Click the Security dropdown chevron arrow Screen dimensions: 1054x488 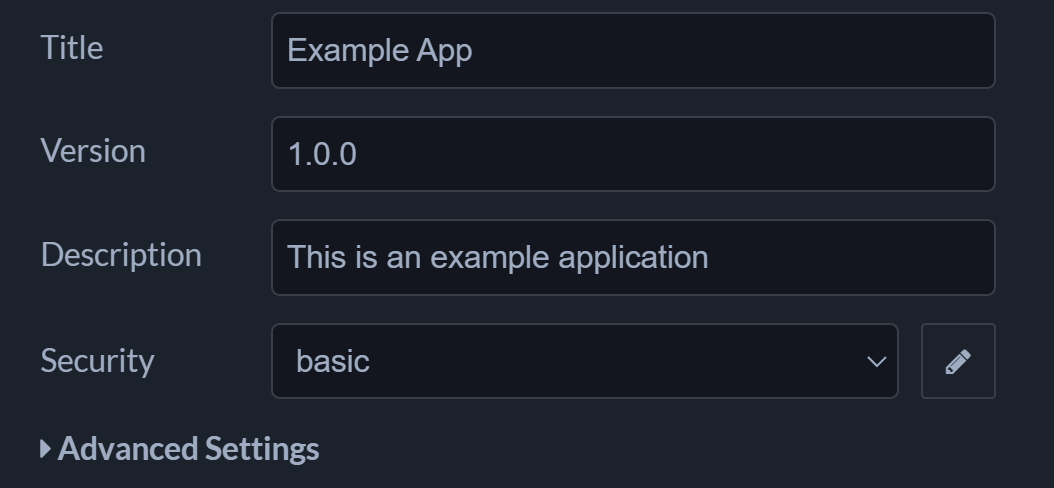click(x=876, y=361)
